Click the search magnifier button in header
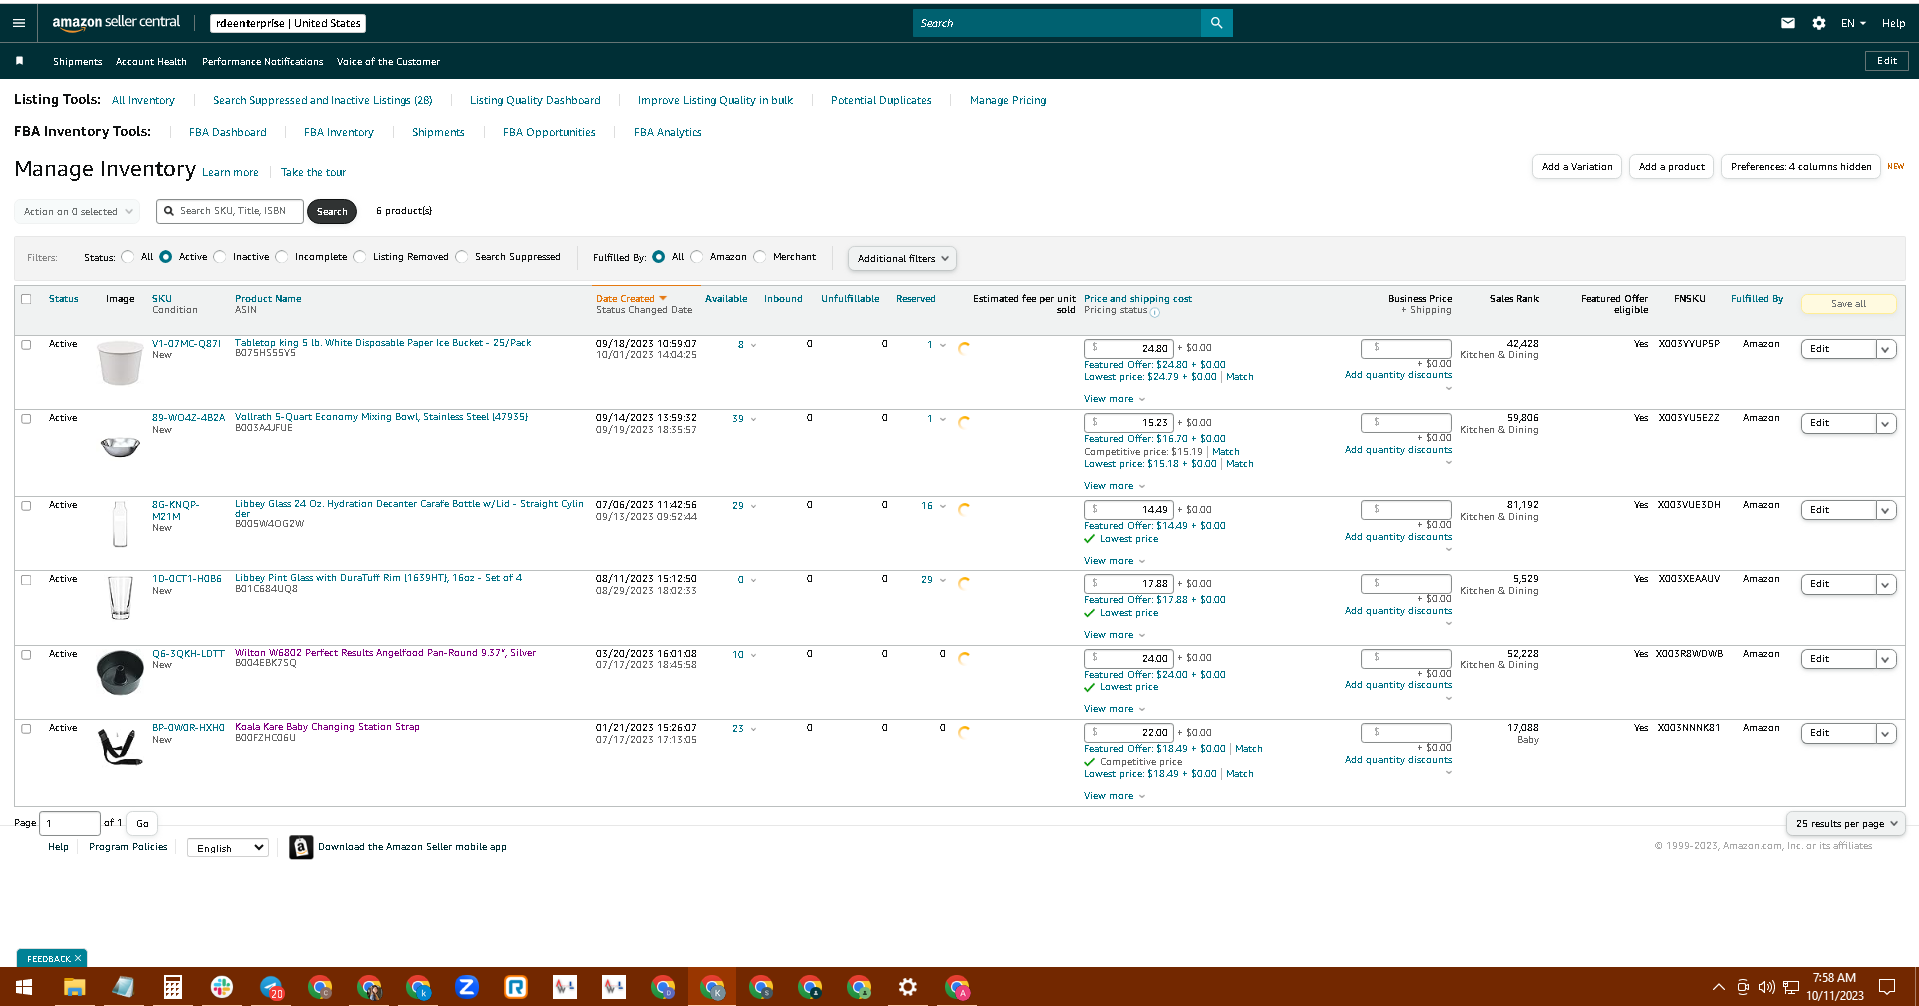This screenshot has height=1006, width=1919. click(1216, 23)
